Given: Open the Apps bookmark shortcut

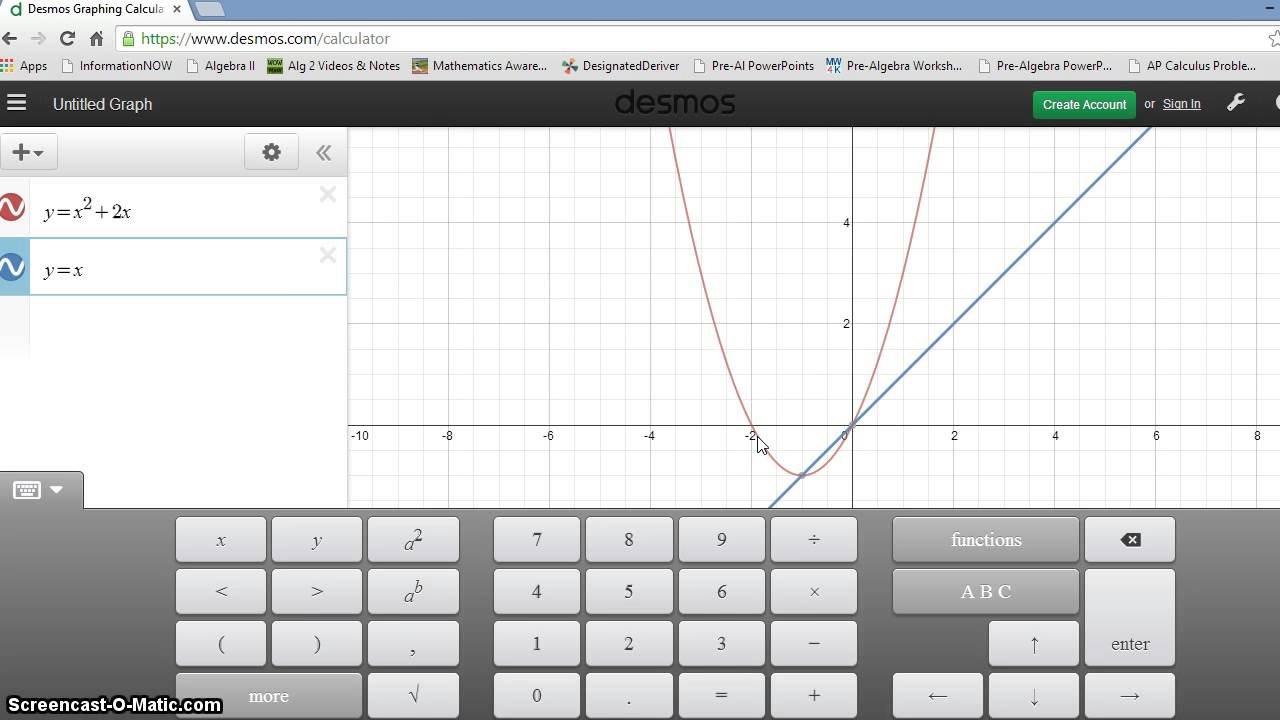Looking at the screenshot, I should point(24,66).
